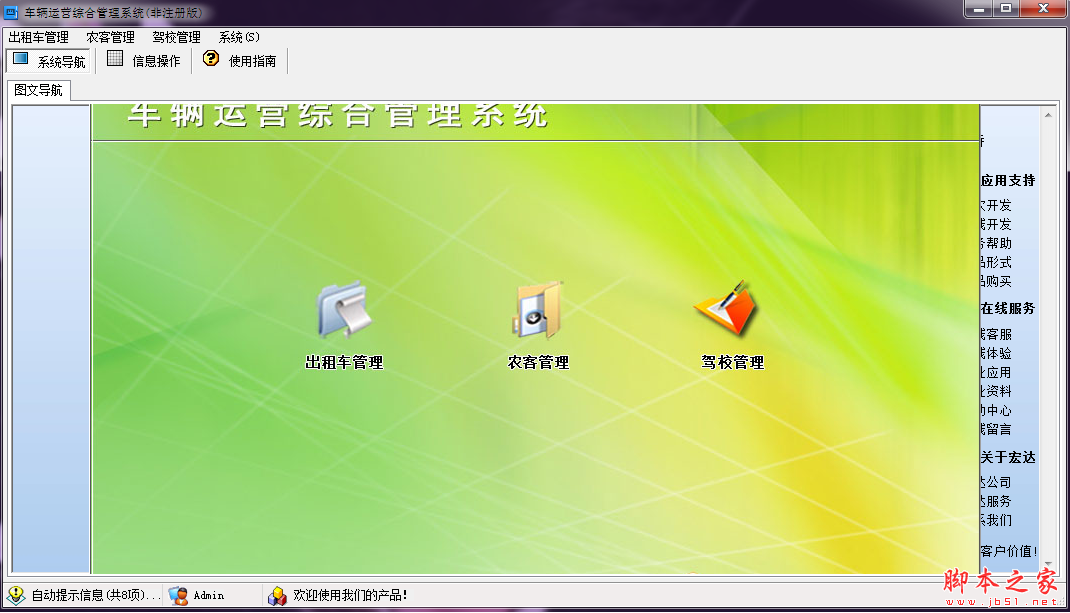Click sidebar link ending in 资料
This screenshot has height=613, width=1070.
click(996, 391)
